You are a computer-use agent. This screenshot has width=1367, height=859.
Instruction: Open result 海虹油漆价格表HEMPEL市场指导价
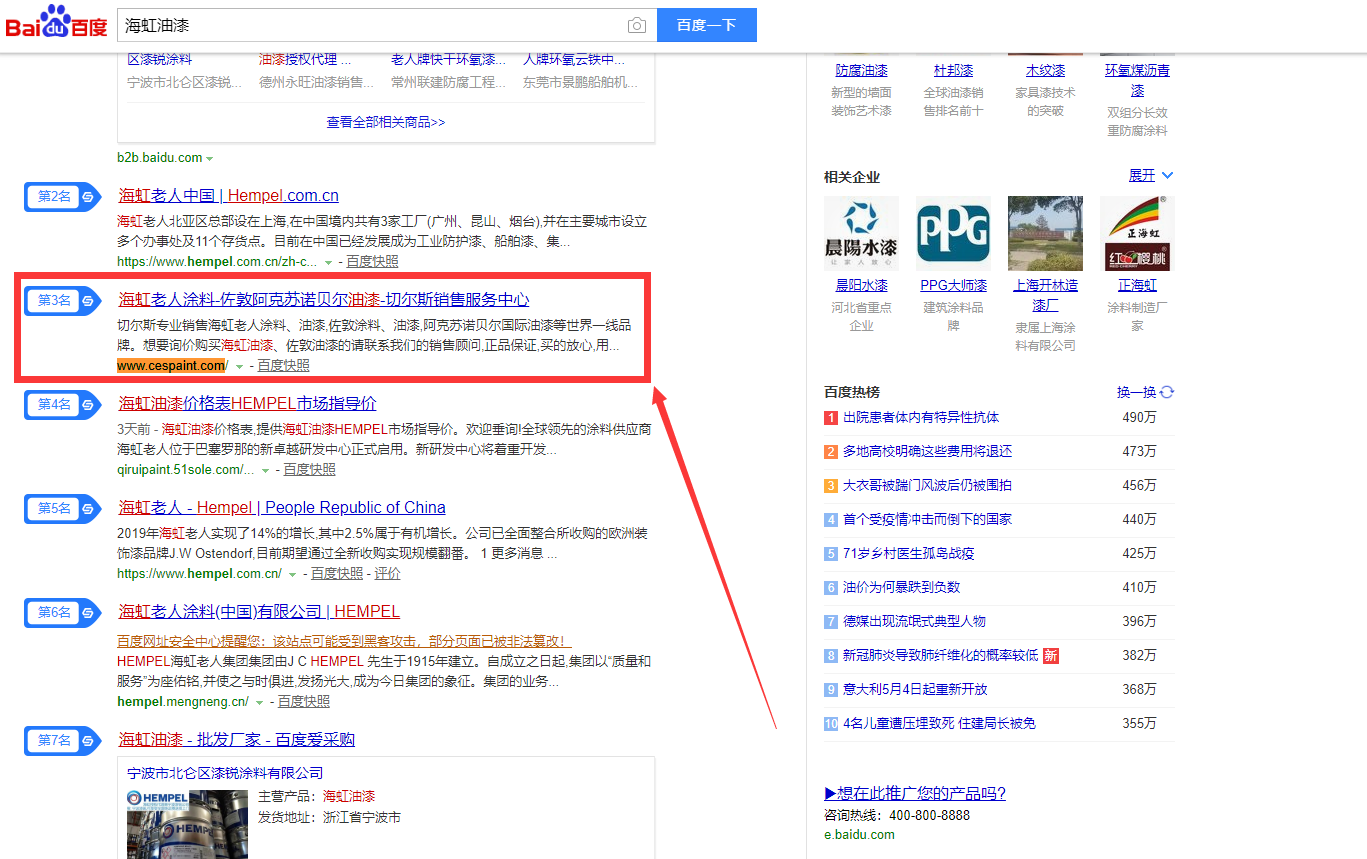point(247,404)
